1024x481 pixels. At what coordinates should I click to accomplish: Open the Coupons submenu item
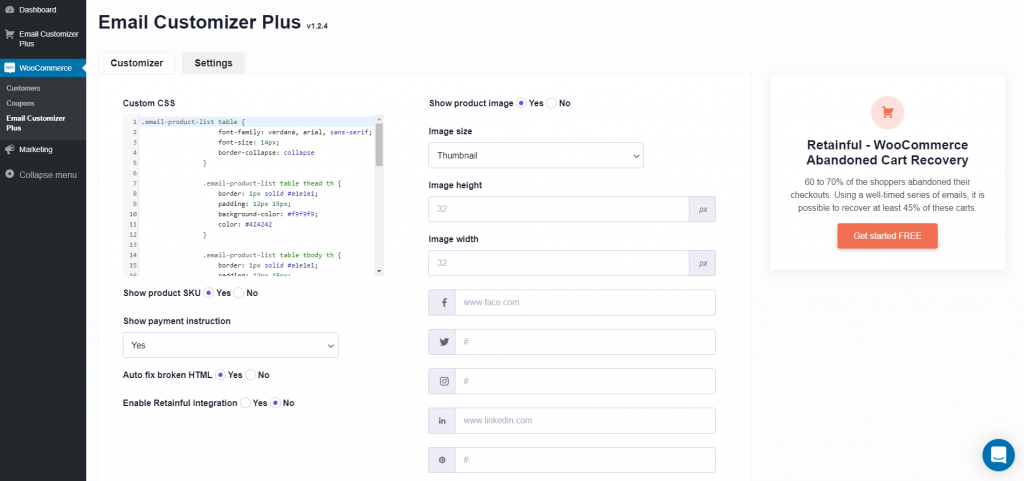pos(20,103)
